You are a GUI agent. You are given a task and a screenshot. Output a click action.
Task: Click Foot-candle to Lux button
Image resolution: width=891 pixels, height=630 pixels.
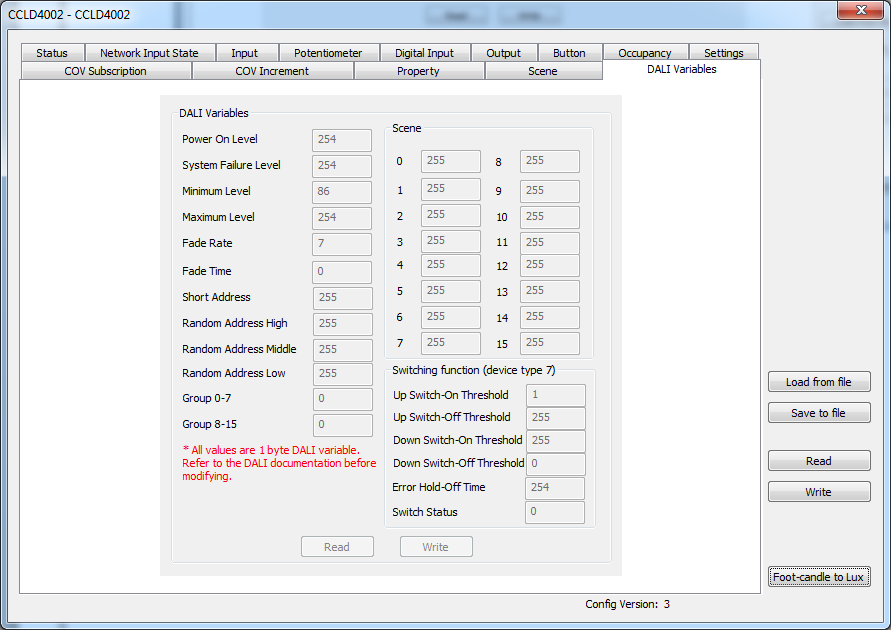tap(819, 577)
